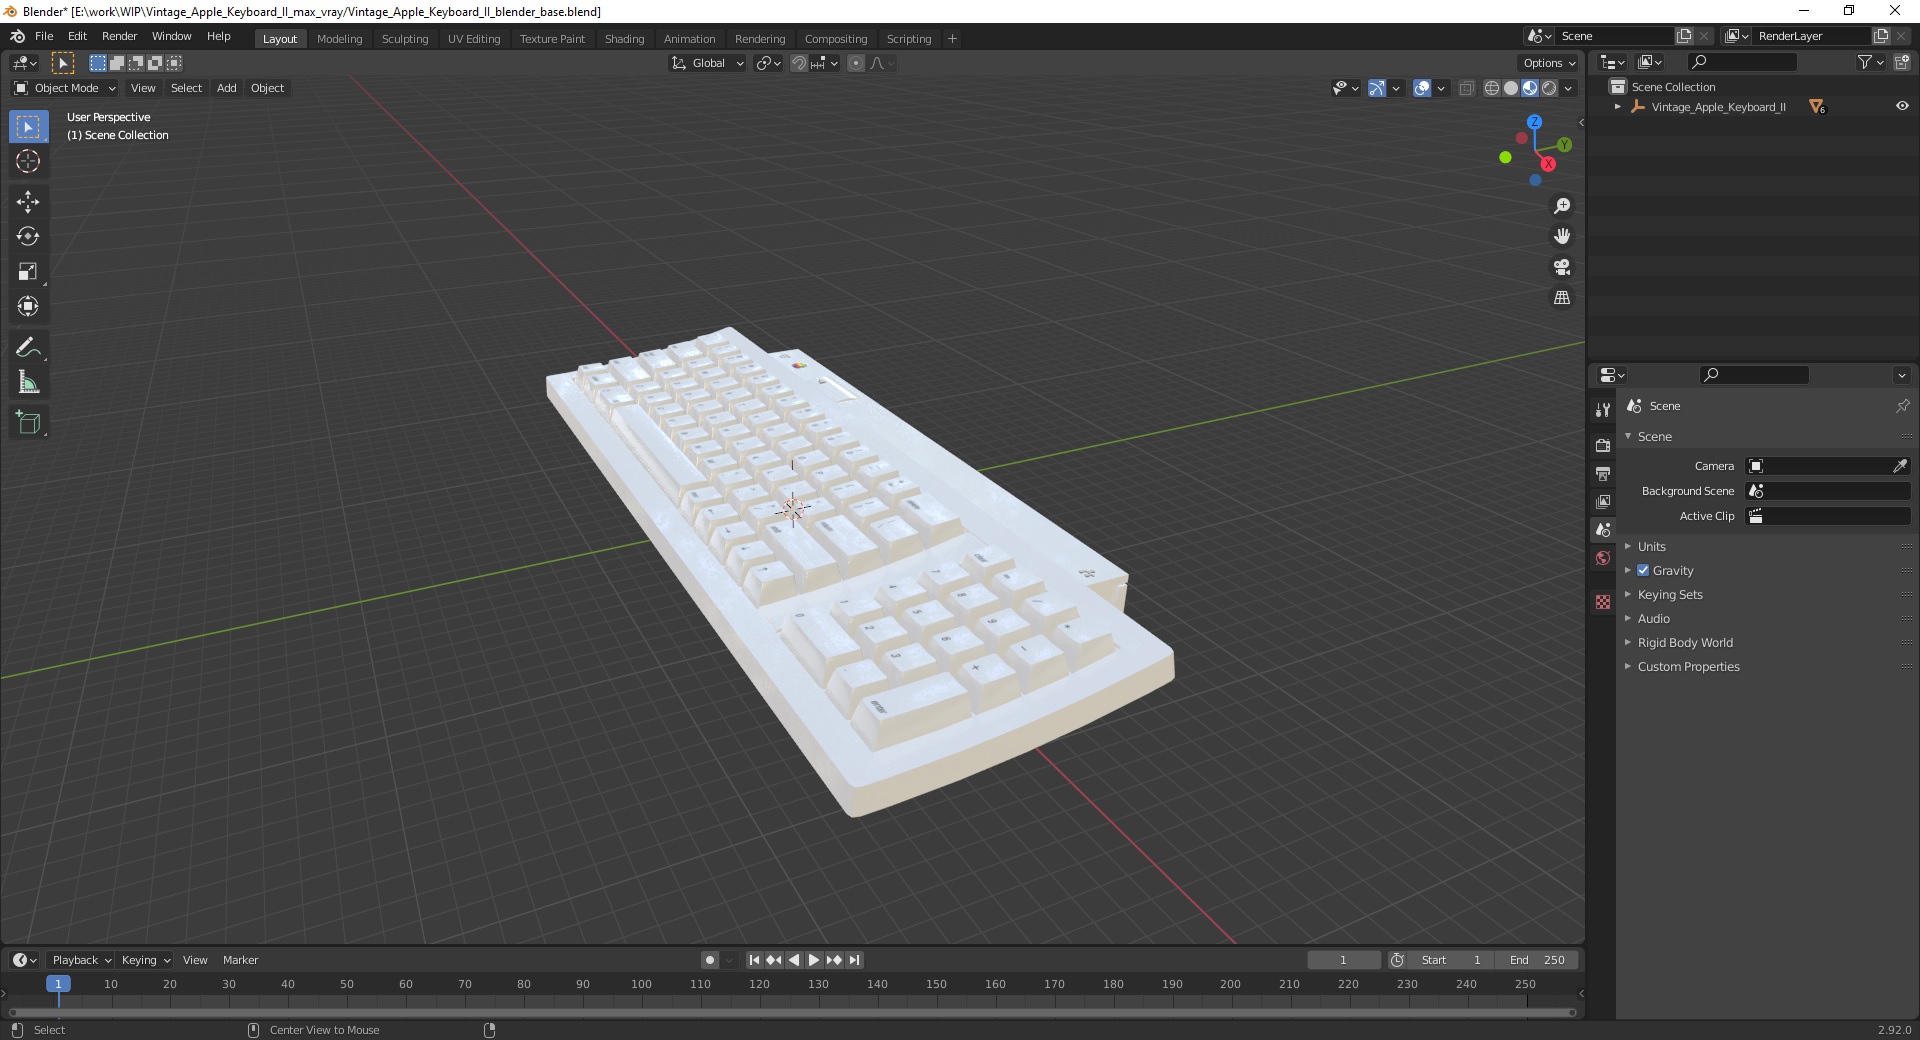
Task: Switch to wireframe viewport shading
Action: pos(1492,88)
